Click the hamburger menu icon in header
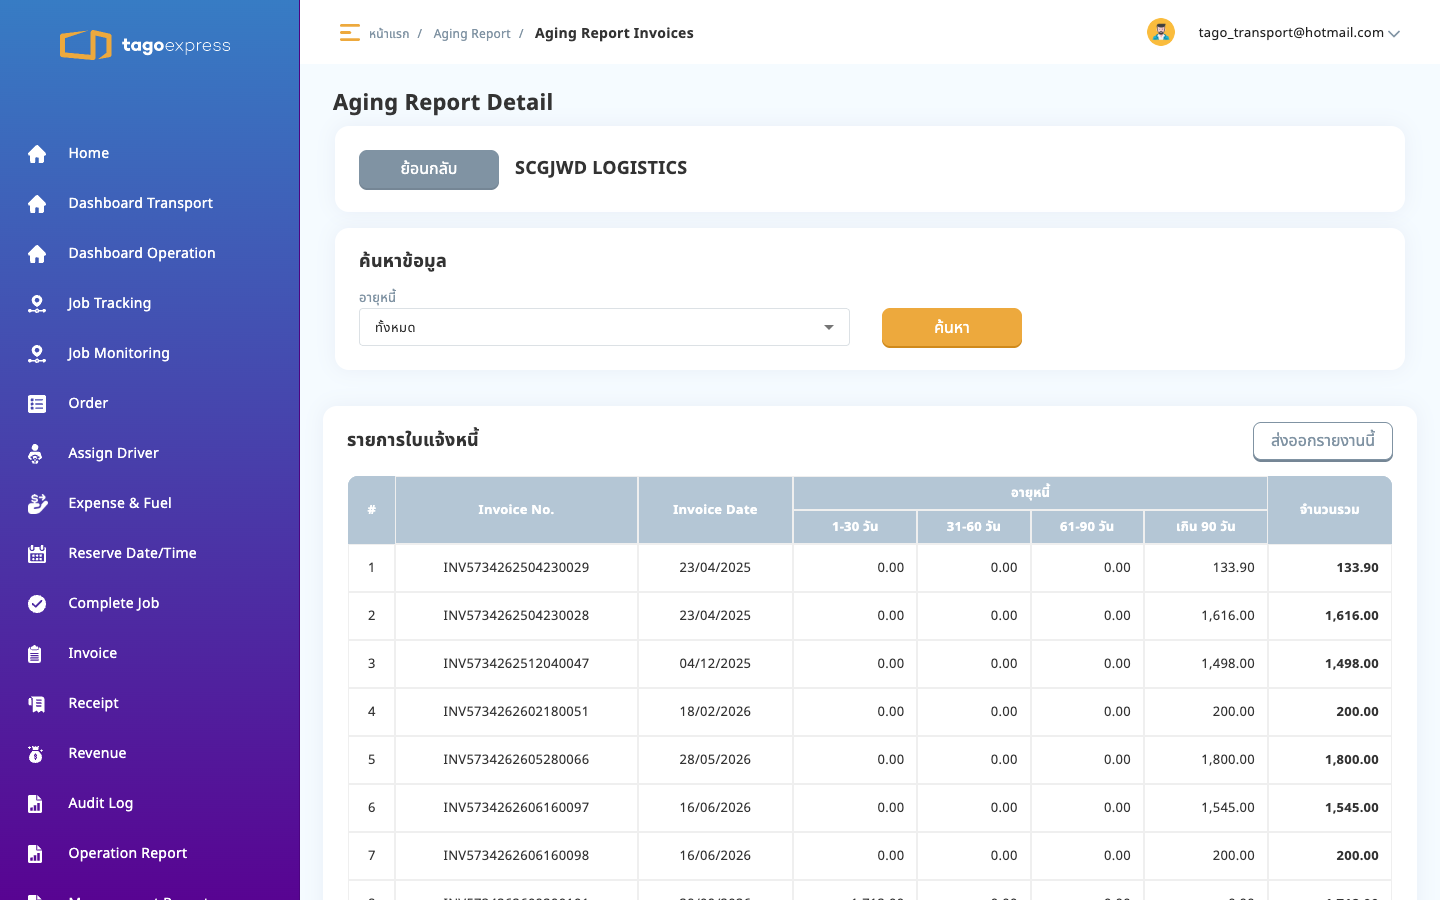The width and height of the screenshot is (1440, 900). [x=349, y=33]
